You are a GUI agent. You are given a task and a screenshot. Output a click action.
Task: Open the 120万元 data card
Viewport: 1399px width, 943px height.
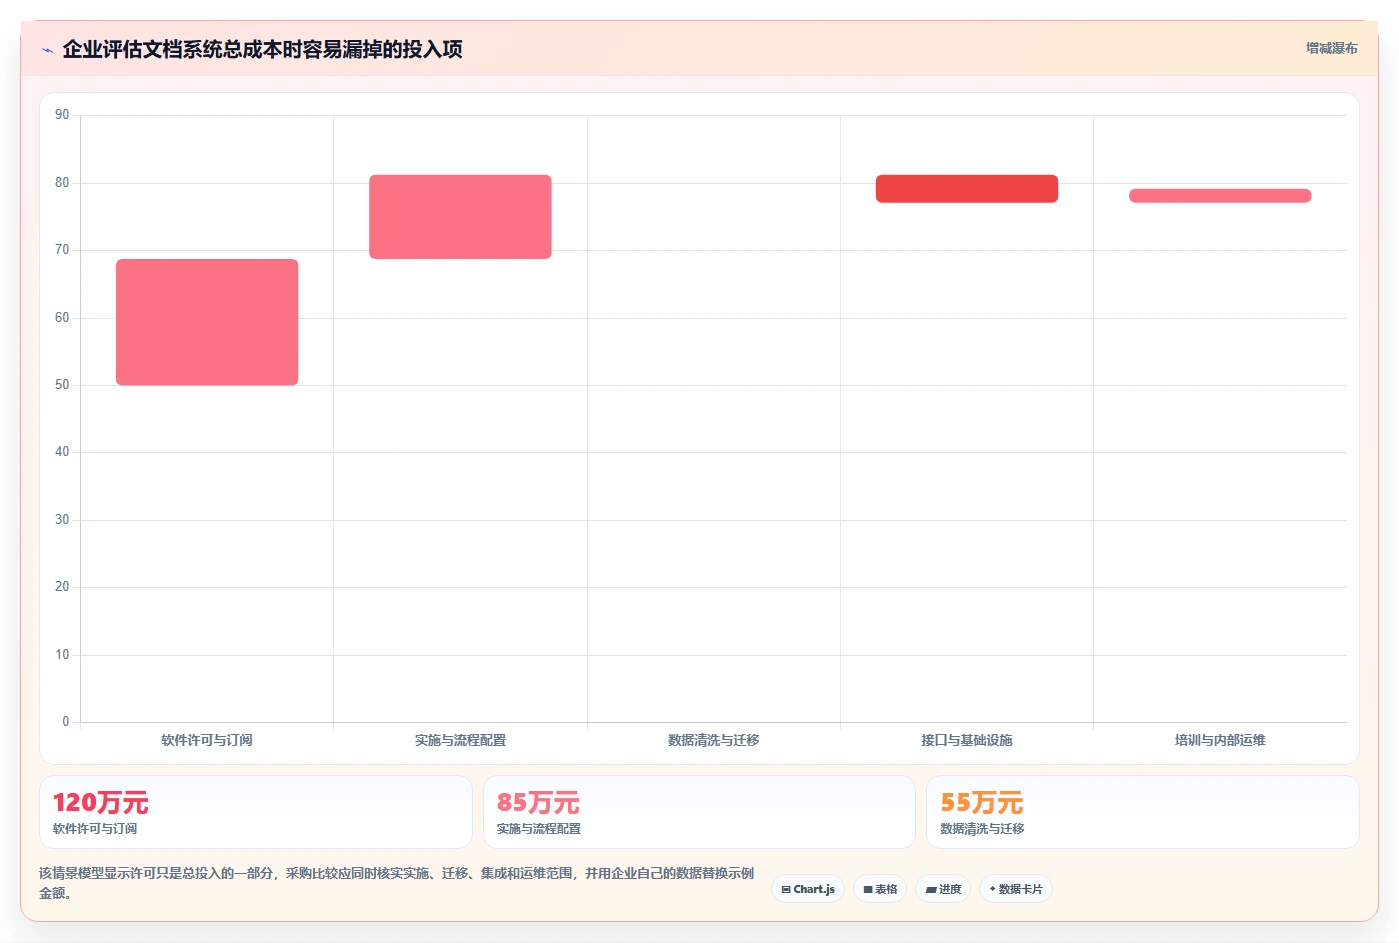pyautogui.click(x=256, y=812)
